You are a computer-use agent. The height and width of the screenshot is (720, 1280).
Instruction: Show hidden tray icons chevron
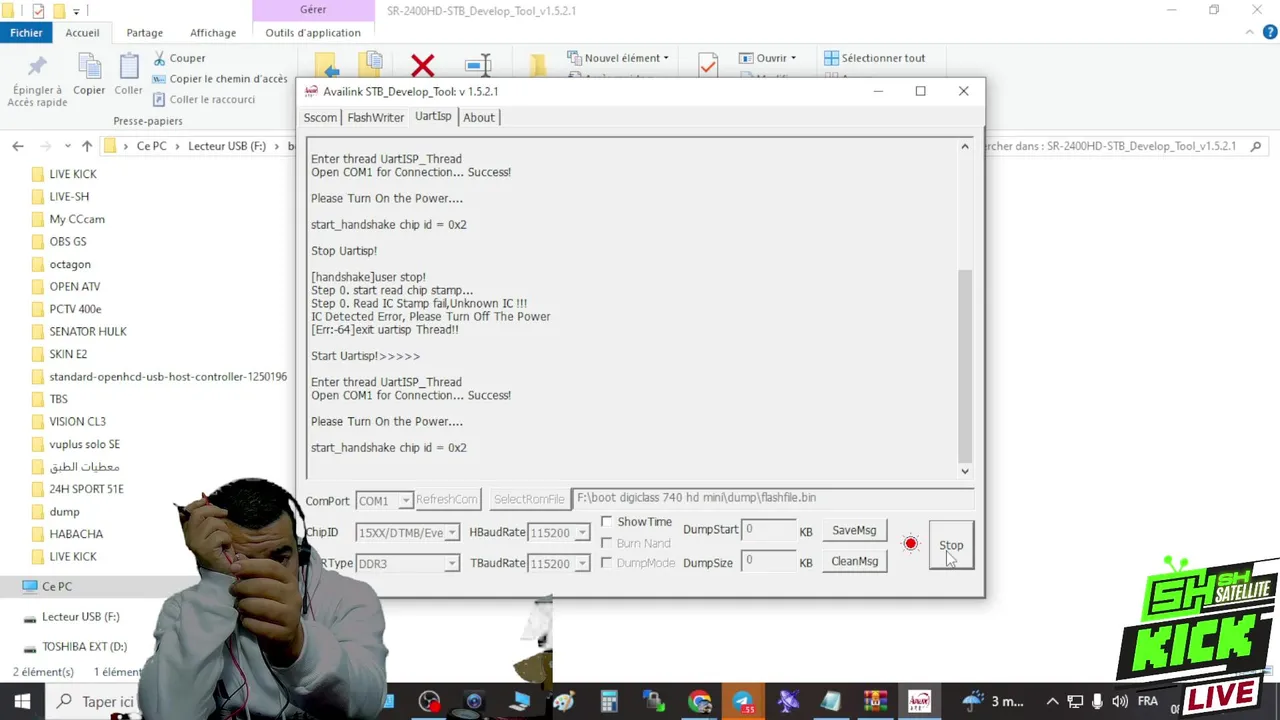coord(1052,702)
